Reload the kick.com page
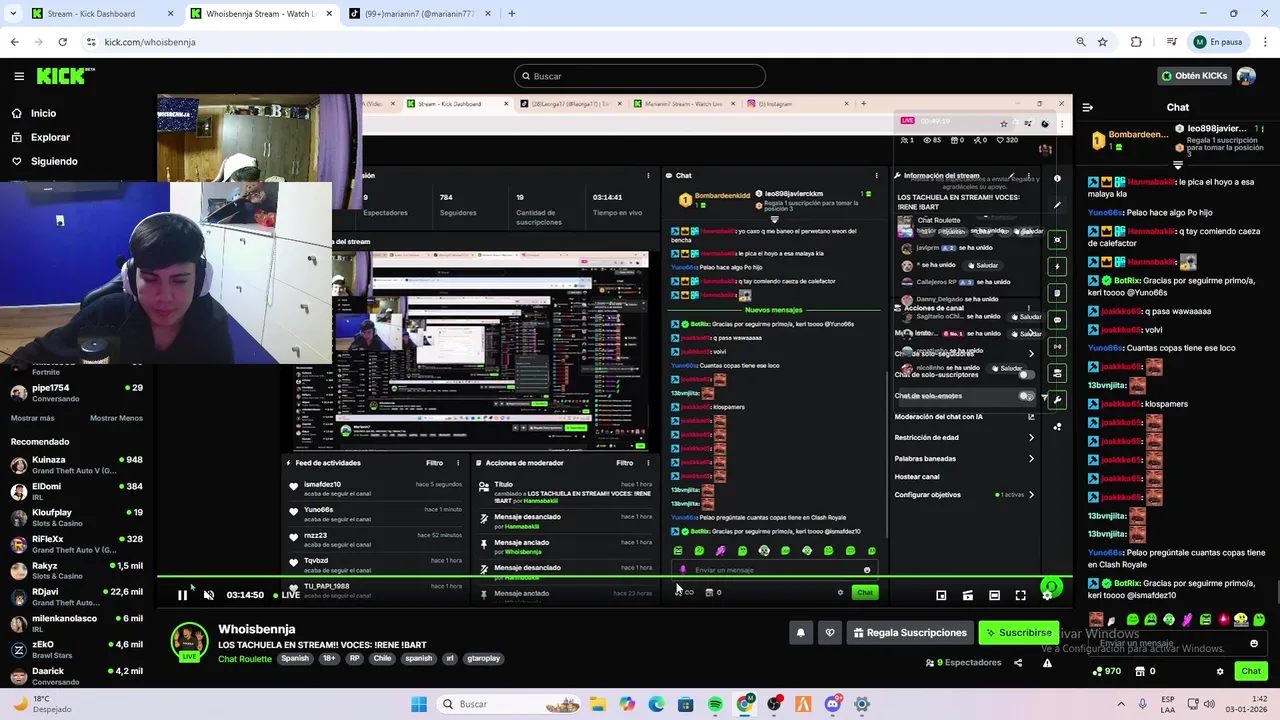The width and height of the screenshot is (1280, 720). click(62, 42)
